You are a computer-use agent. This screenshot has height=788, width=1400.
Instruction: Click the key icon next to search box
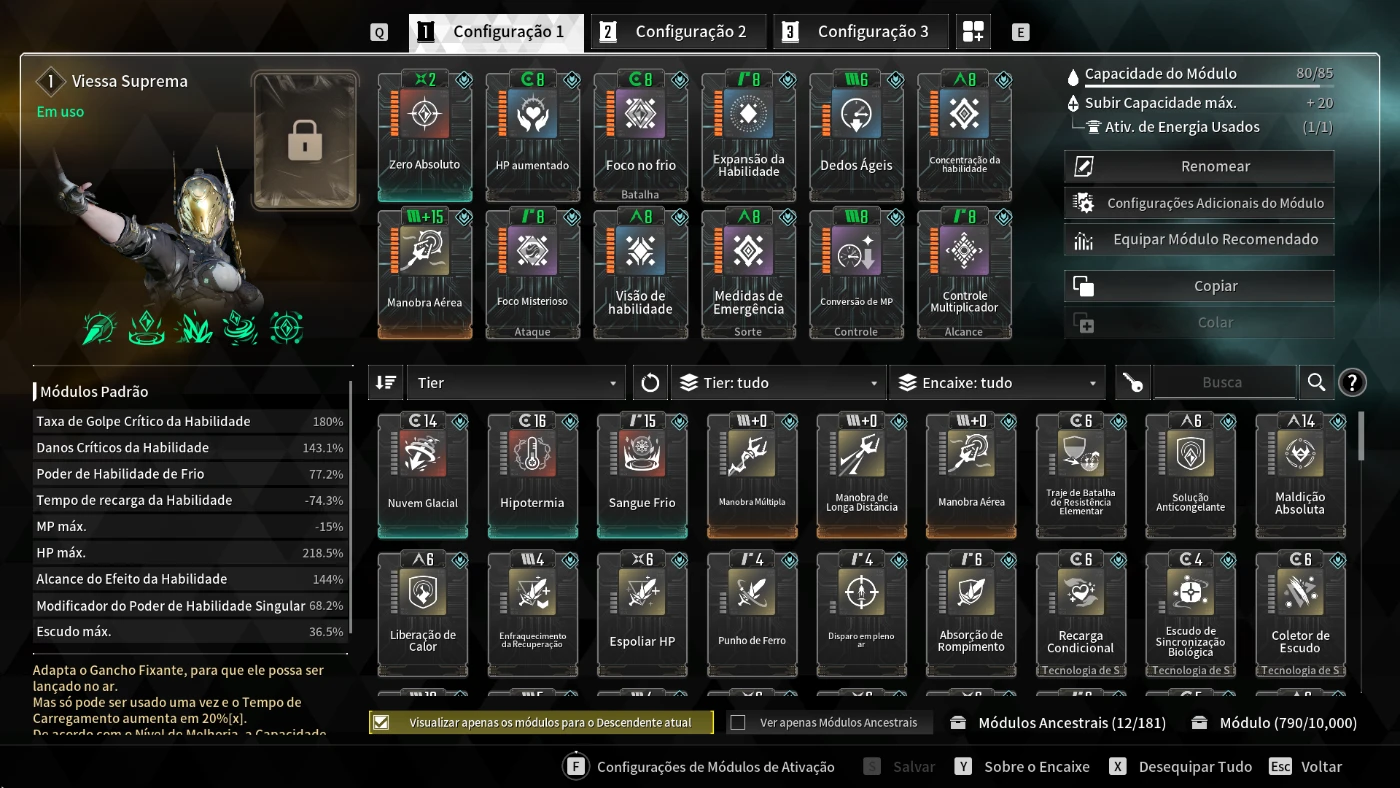[x=1132, y=383]
